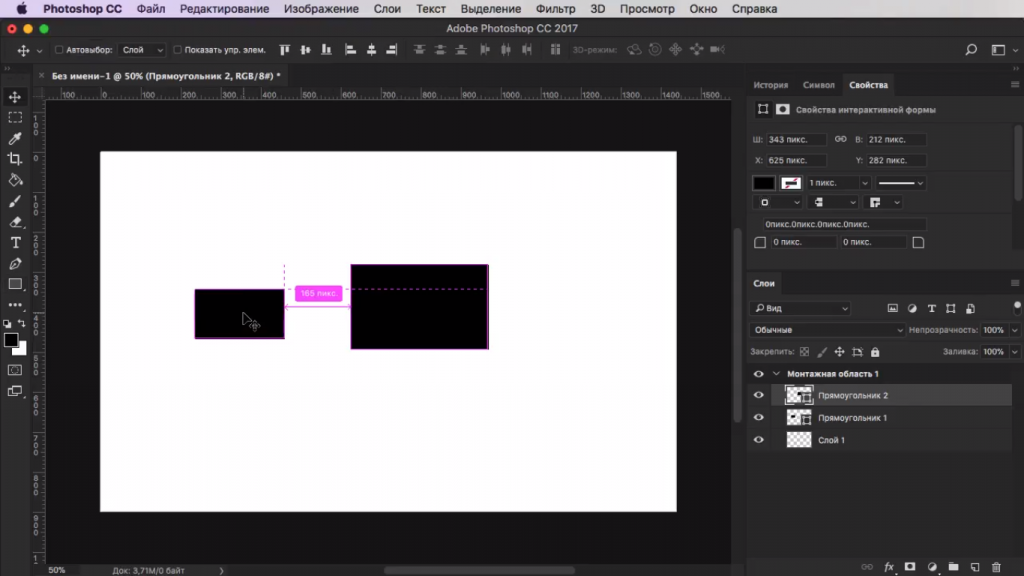The width and height of the screenshot is (1024, 576).
Task: Add a layer style (fx)
Action: tap(889, 567)
